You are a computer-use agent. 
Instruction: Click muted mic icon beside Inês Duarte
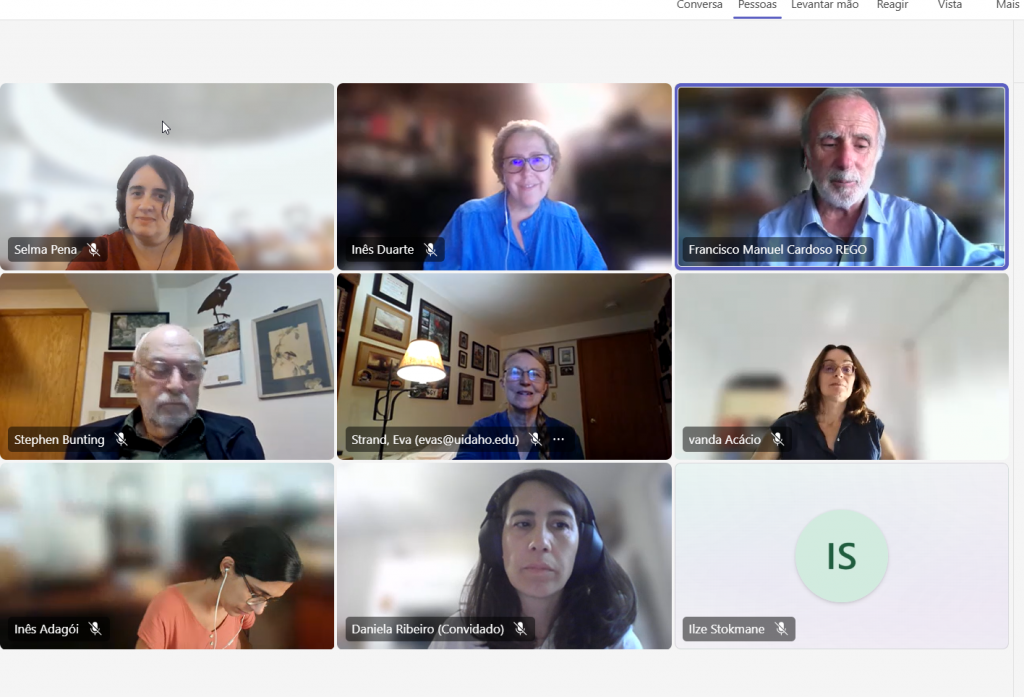click(x=431, y=250)
